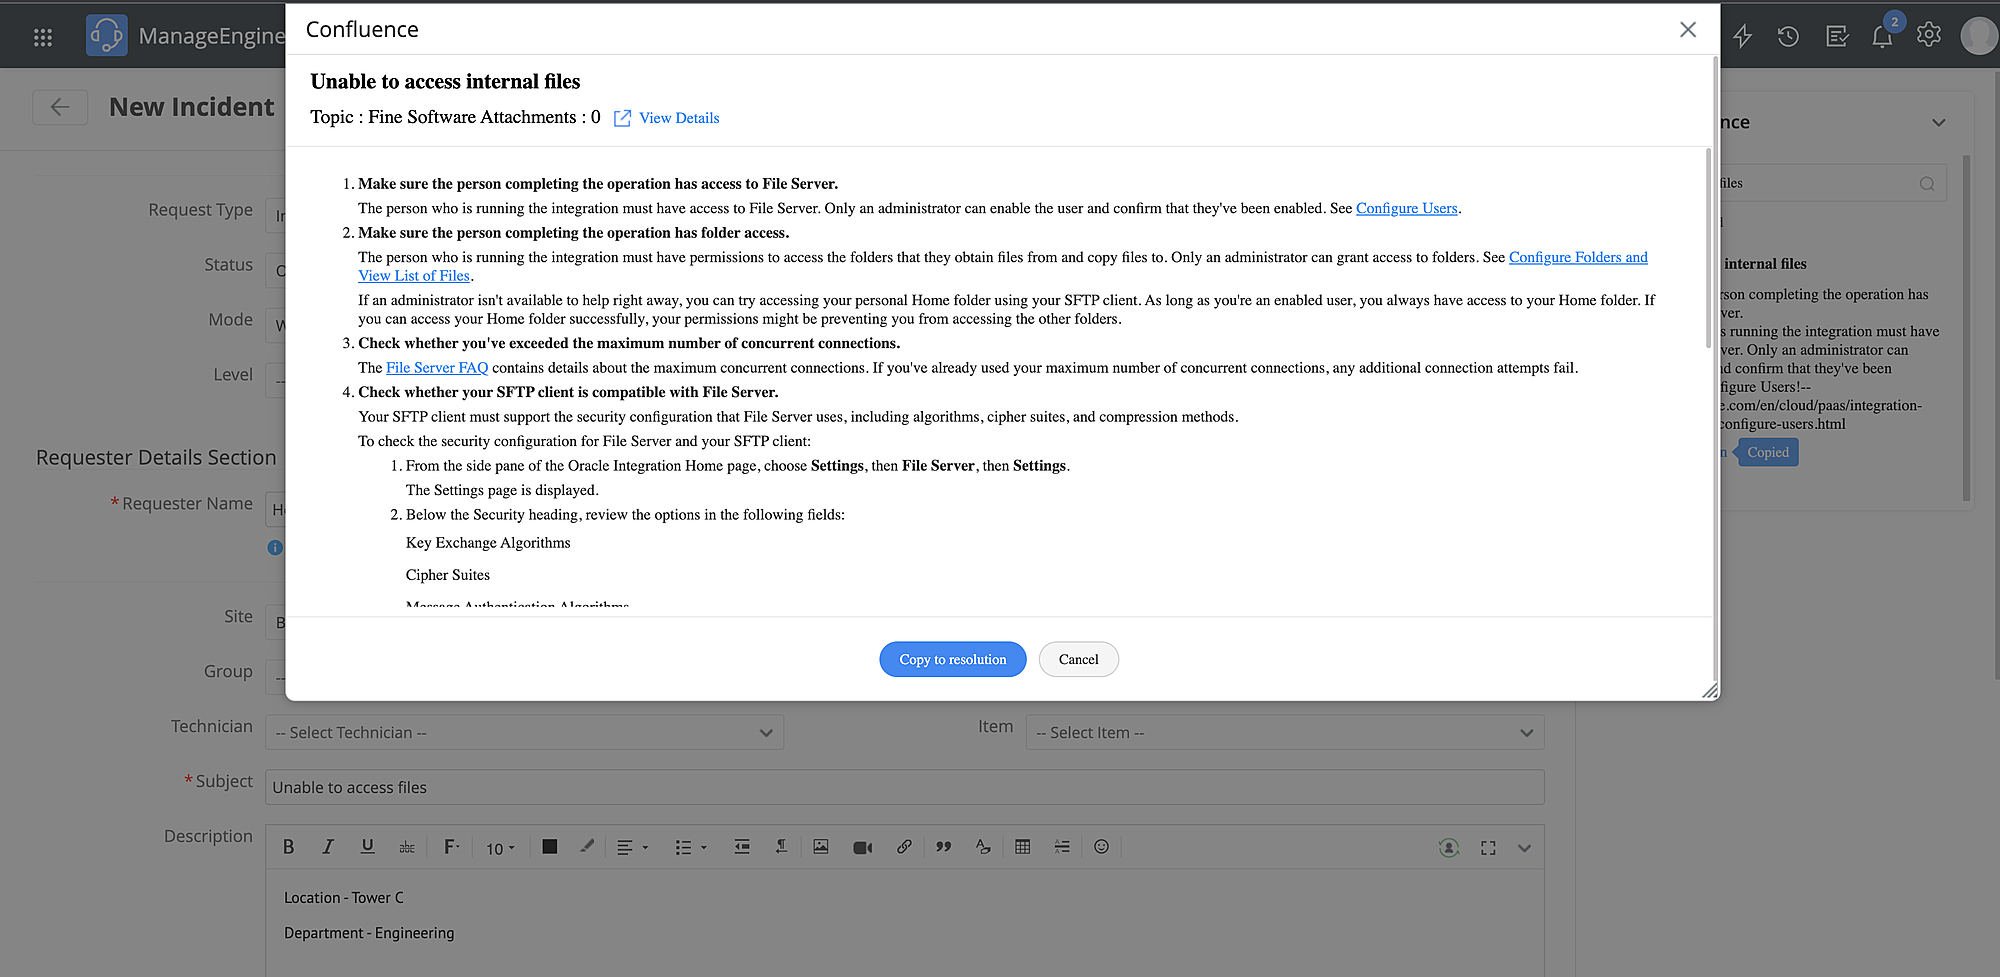Open the tasks checklist icon in header

[x=1837, y=37]
